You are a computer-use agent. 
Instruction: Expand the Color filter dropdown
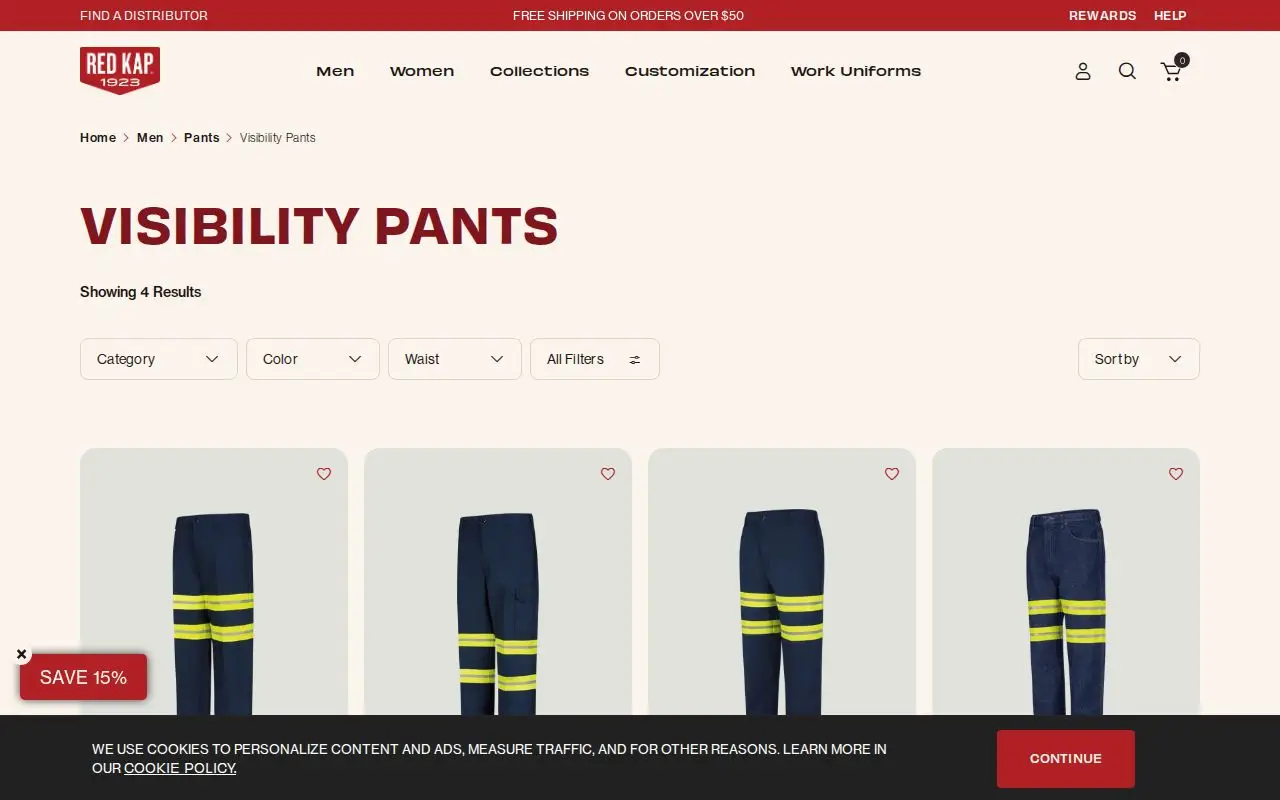pyautogui.click(x=313, y=359)
